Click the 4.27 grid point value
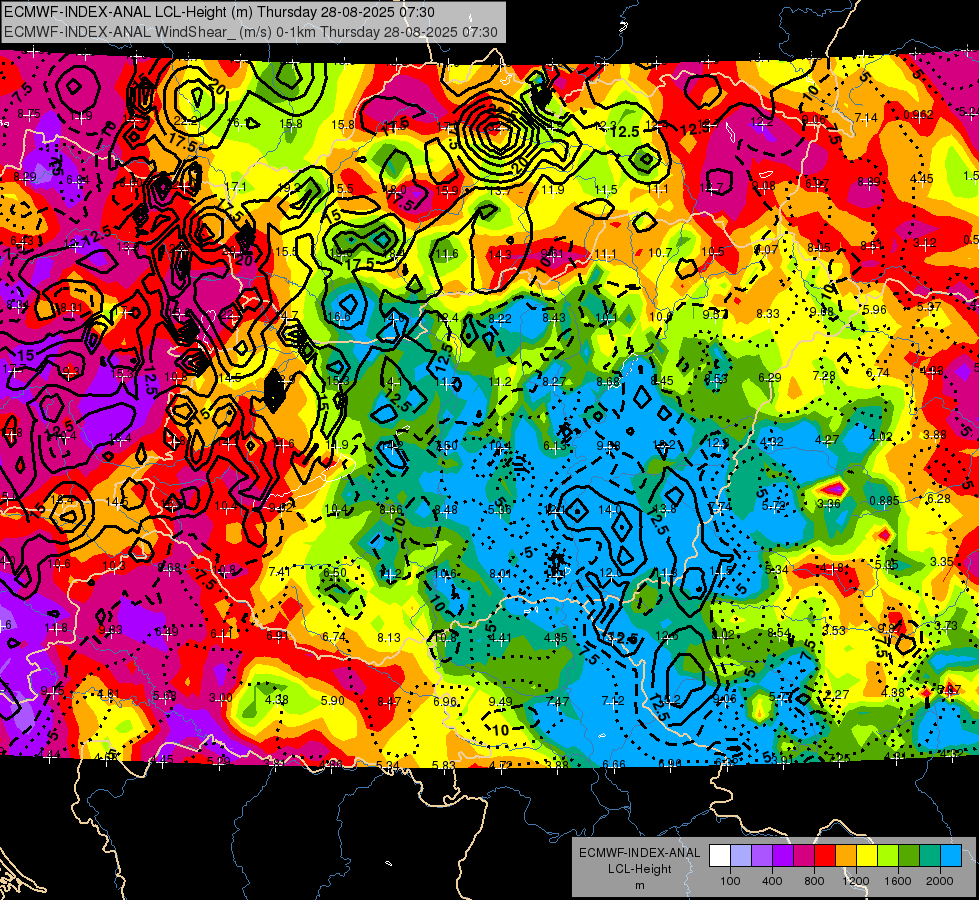The image size is (979, 900). (x=827, y=440)
